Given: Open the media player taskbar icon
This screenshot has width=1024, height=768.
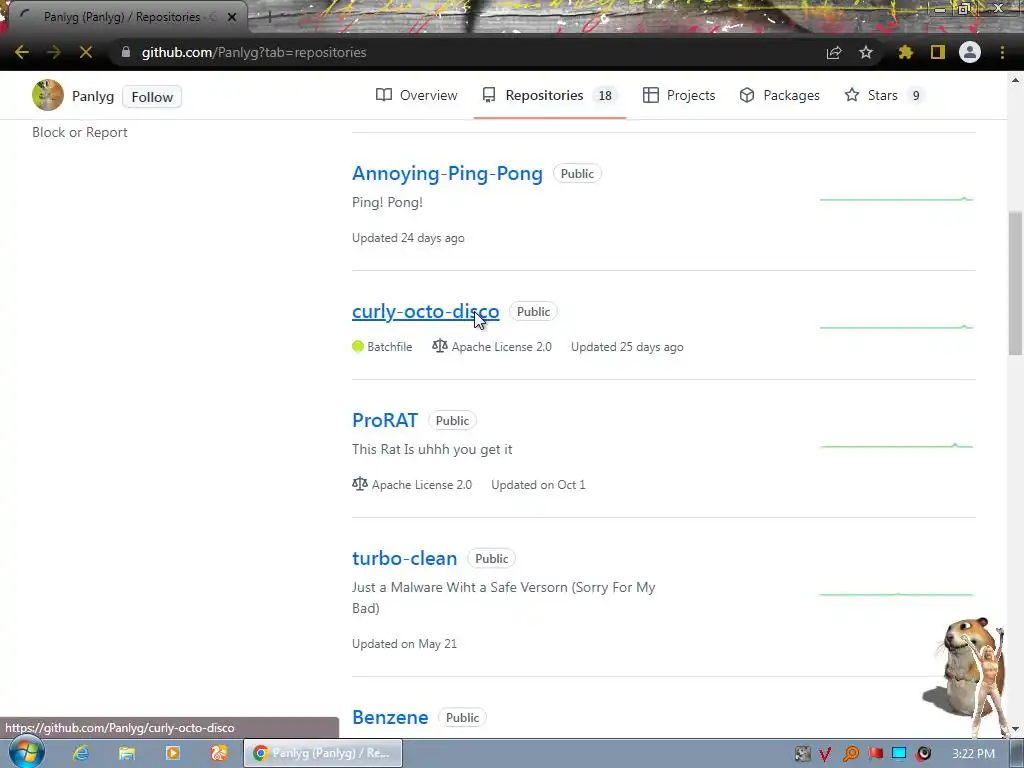Looking at the screenshot, I should pos(173,753).
